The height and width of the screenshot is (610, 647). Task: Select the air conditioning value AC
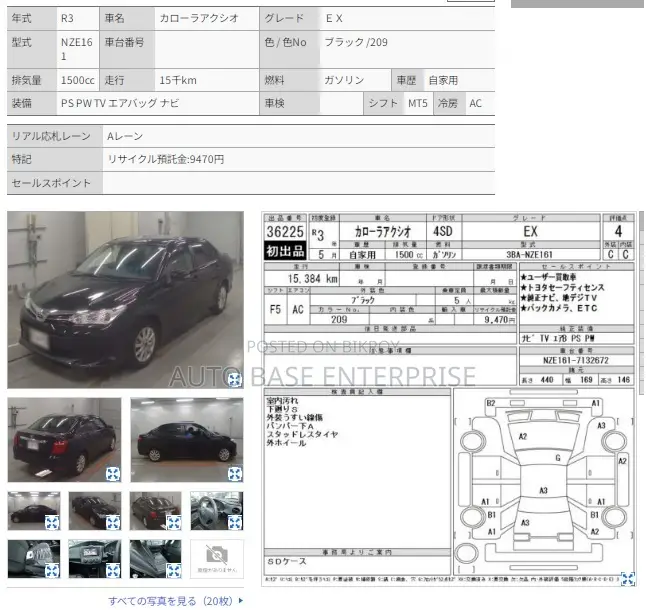click(475, 103)
